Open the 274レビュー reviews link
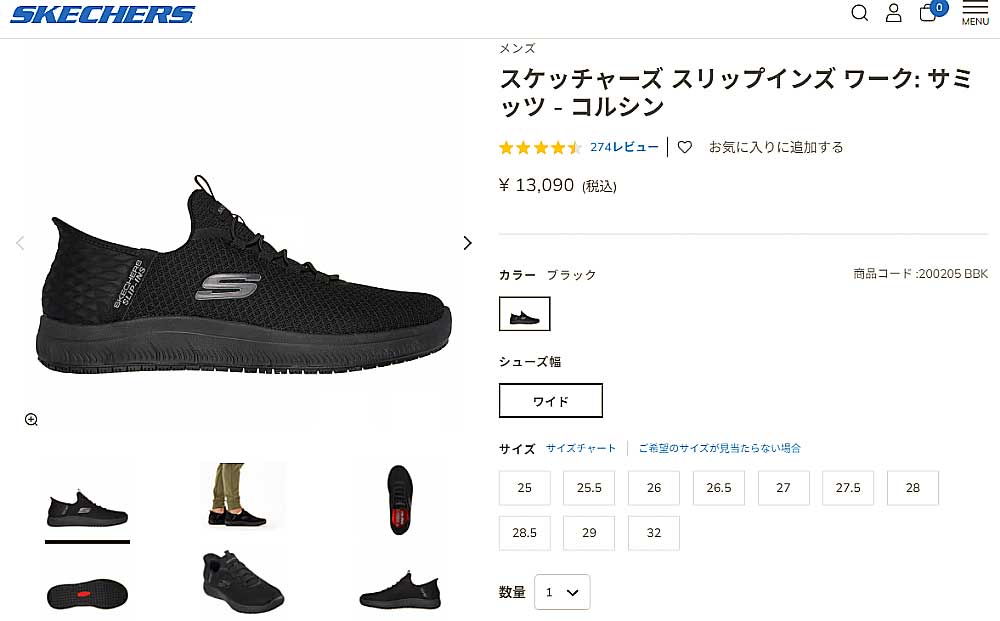This screenshot has height=621, width=1000. click(624, 147)
